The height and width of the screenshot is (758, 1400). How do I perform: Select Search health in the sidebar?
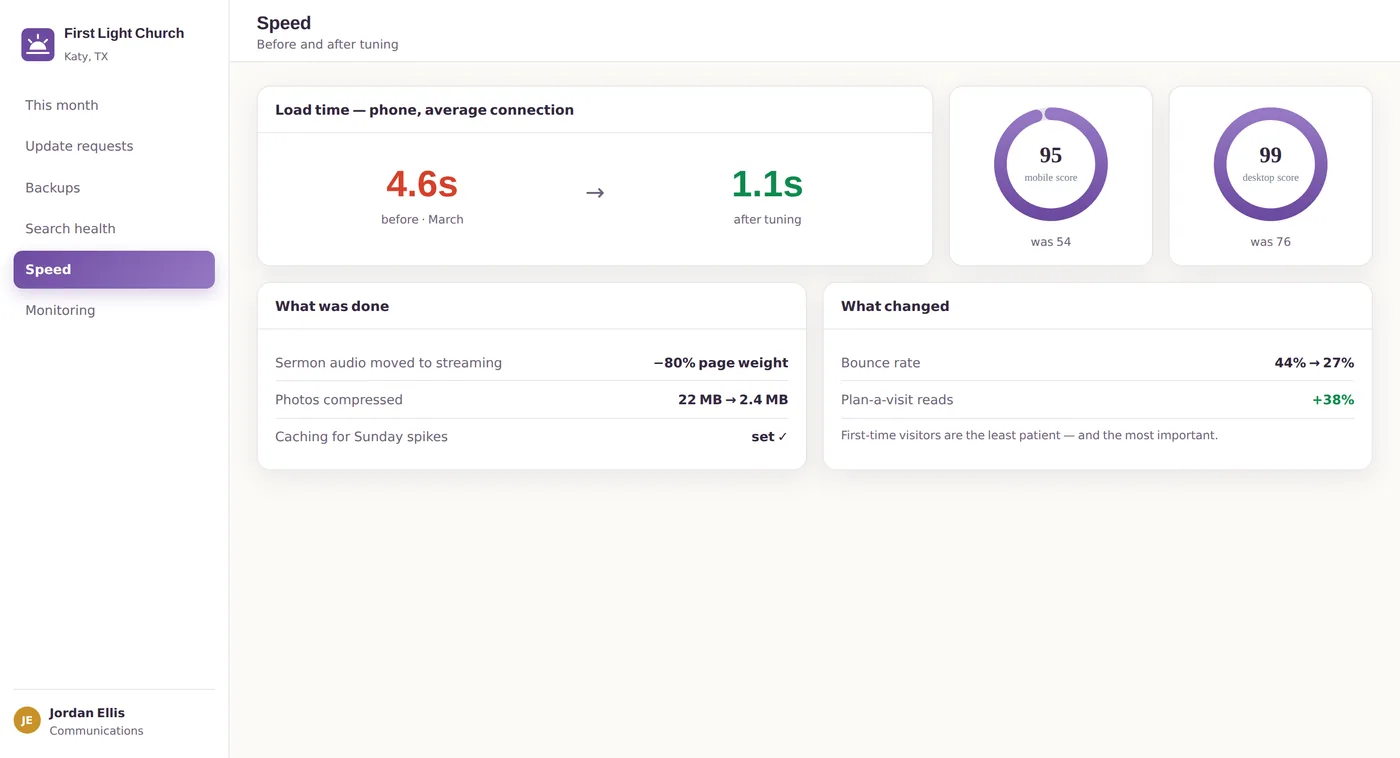tap(114, 229)
